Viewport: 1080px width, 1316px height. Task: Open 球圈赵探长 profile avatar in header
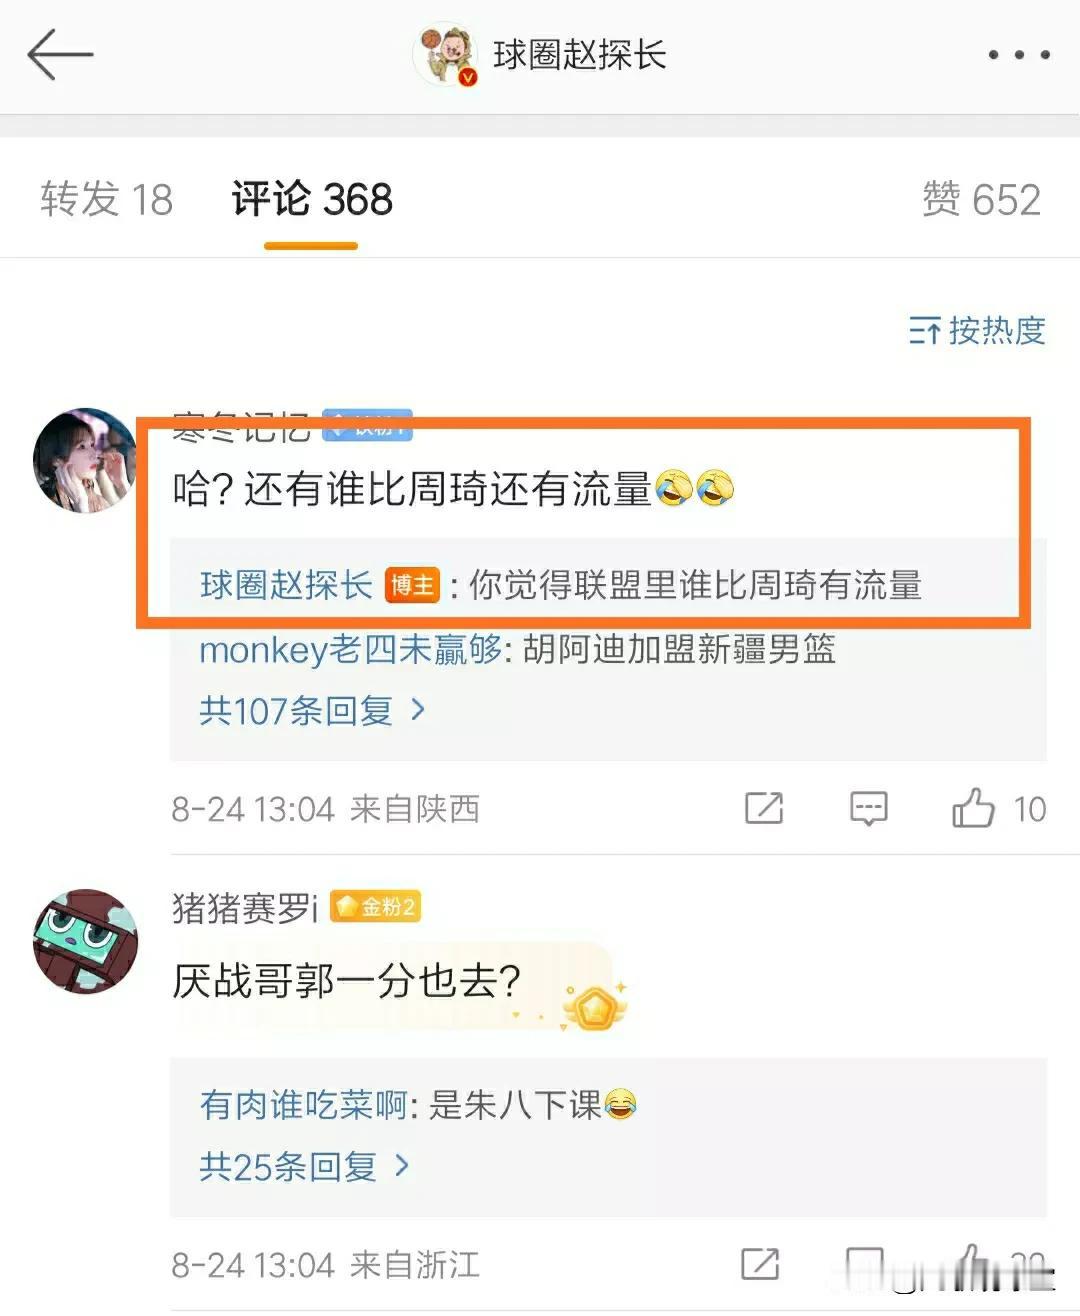(x=445, y=55)
